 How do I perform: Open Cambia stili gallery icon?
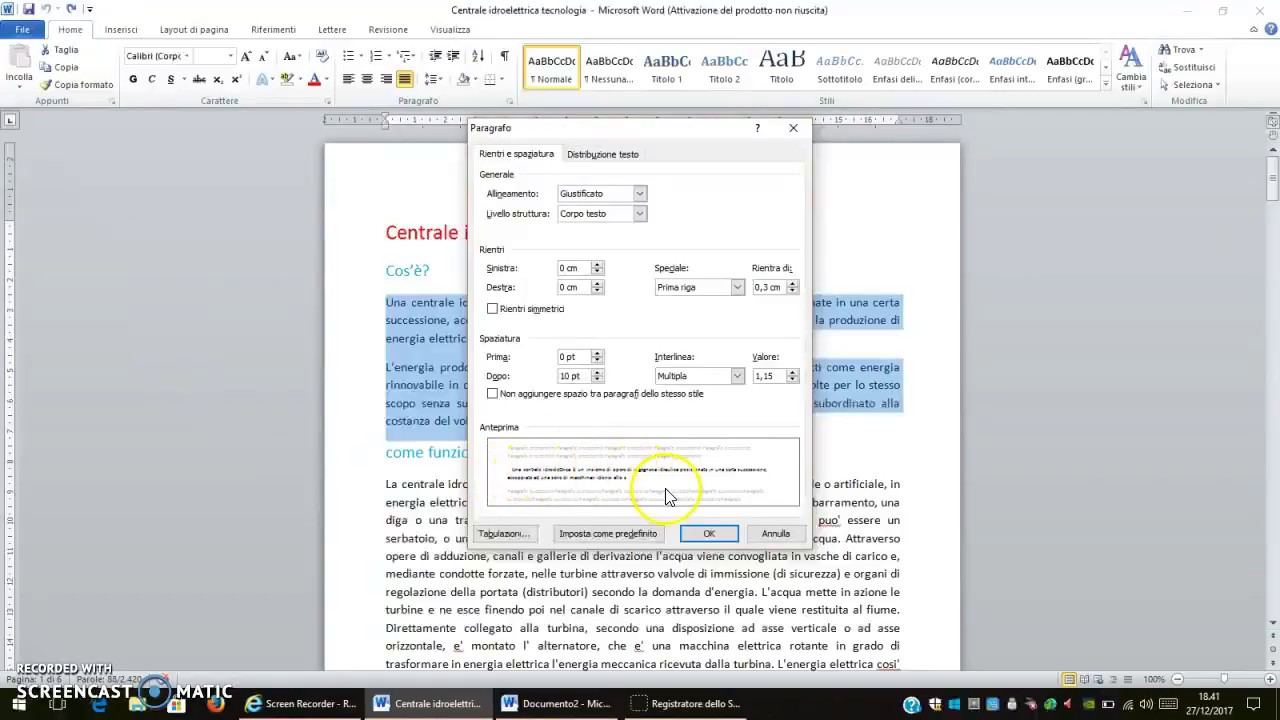pyautogui.click(x=1131, y=67)
